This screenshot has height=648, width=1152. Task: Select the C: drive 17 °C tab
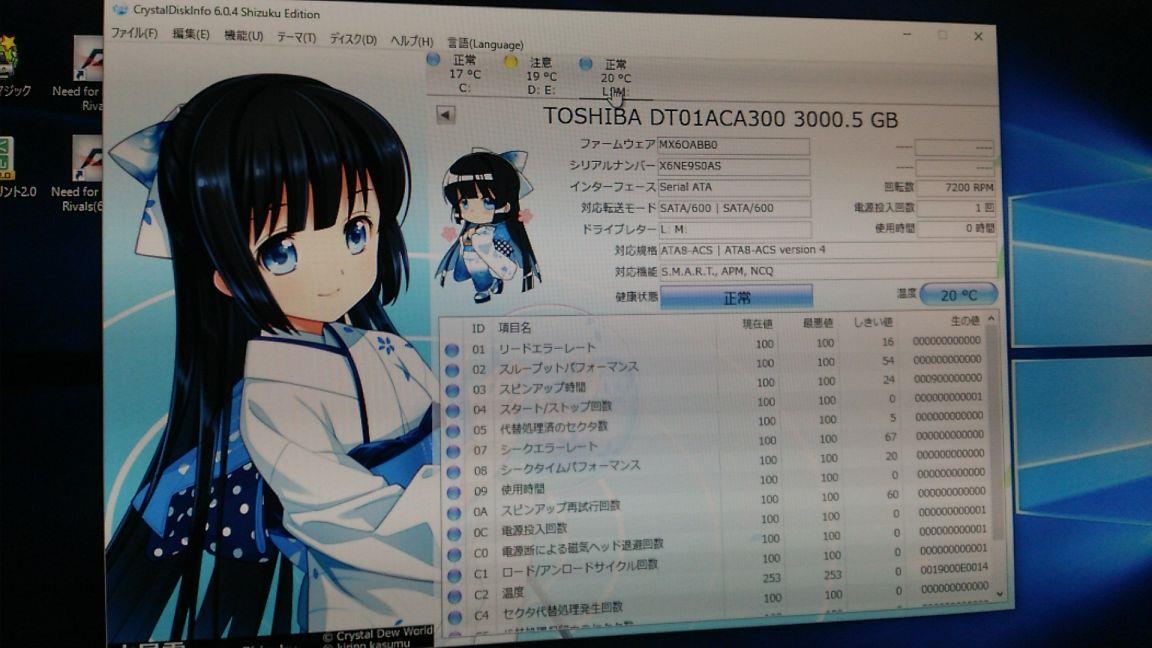click(x=457, y=73)
